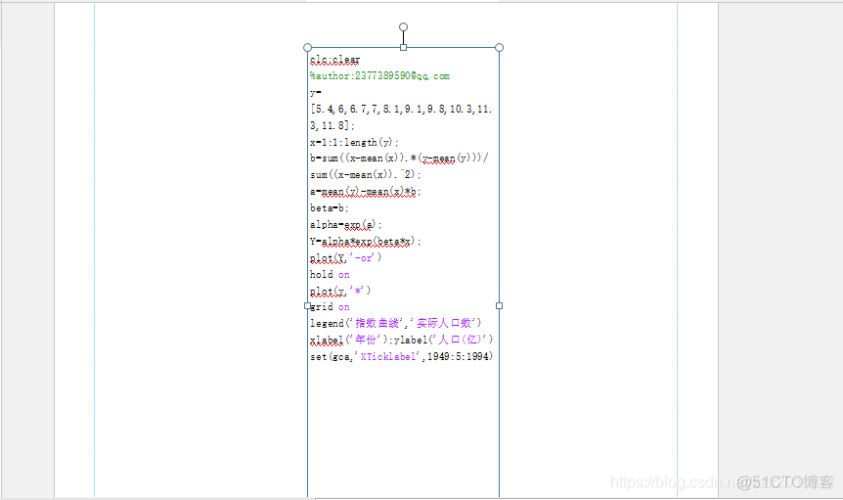Click the left-middle square resize handle
The image size is (843, 500).
[x=308, y=305]
